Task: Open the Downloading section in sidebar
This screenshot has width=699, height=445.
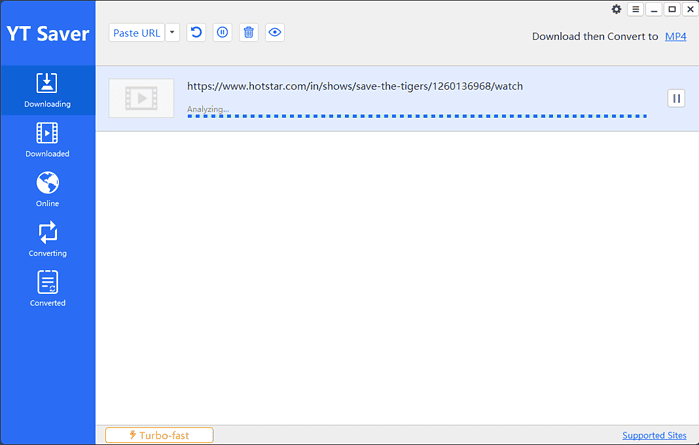Action: pyautogui.click(x=47, y=90)
